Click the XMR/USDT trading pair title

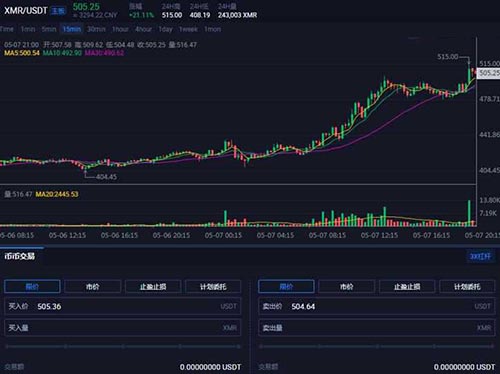26,11
